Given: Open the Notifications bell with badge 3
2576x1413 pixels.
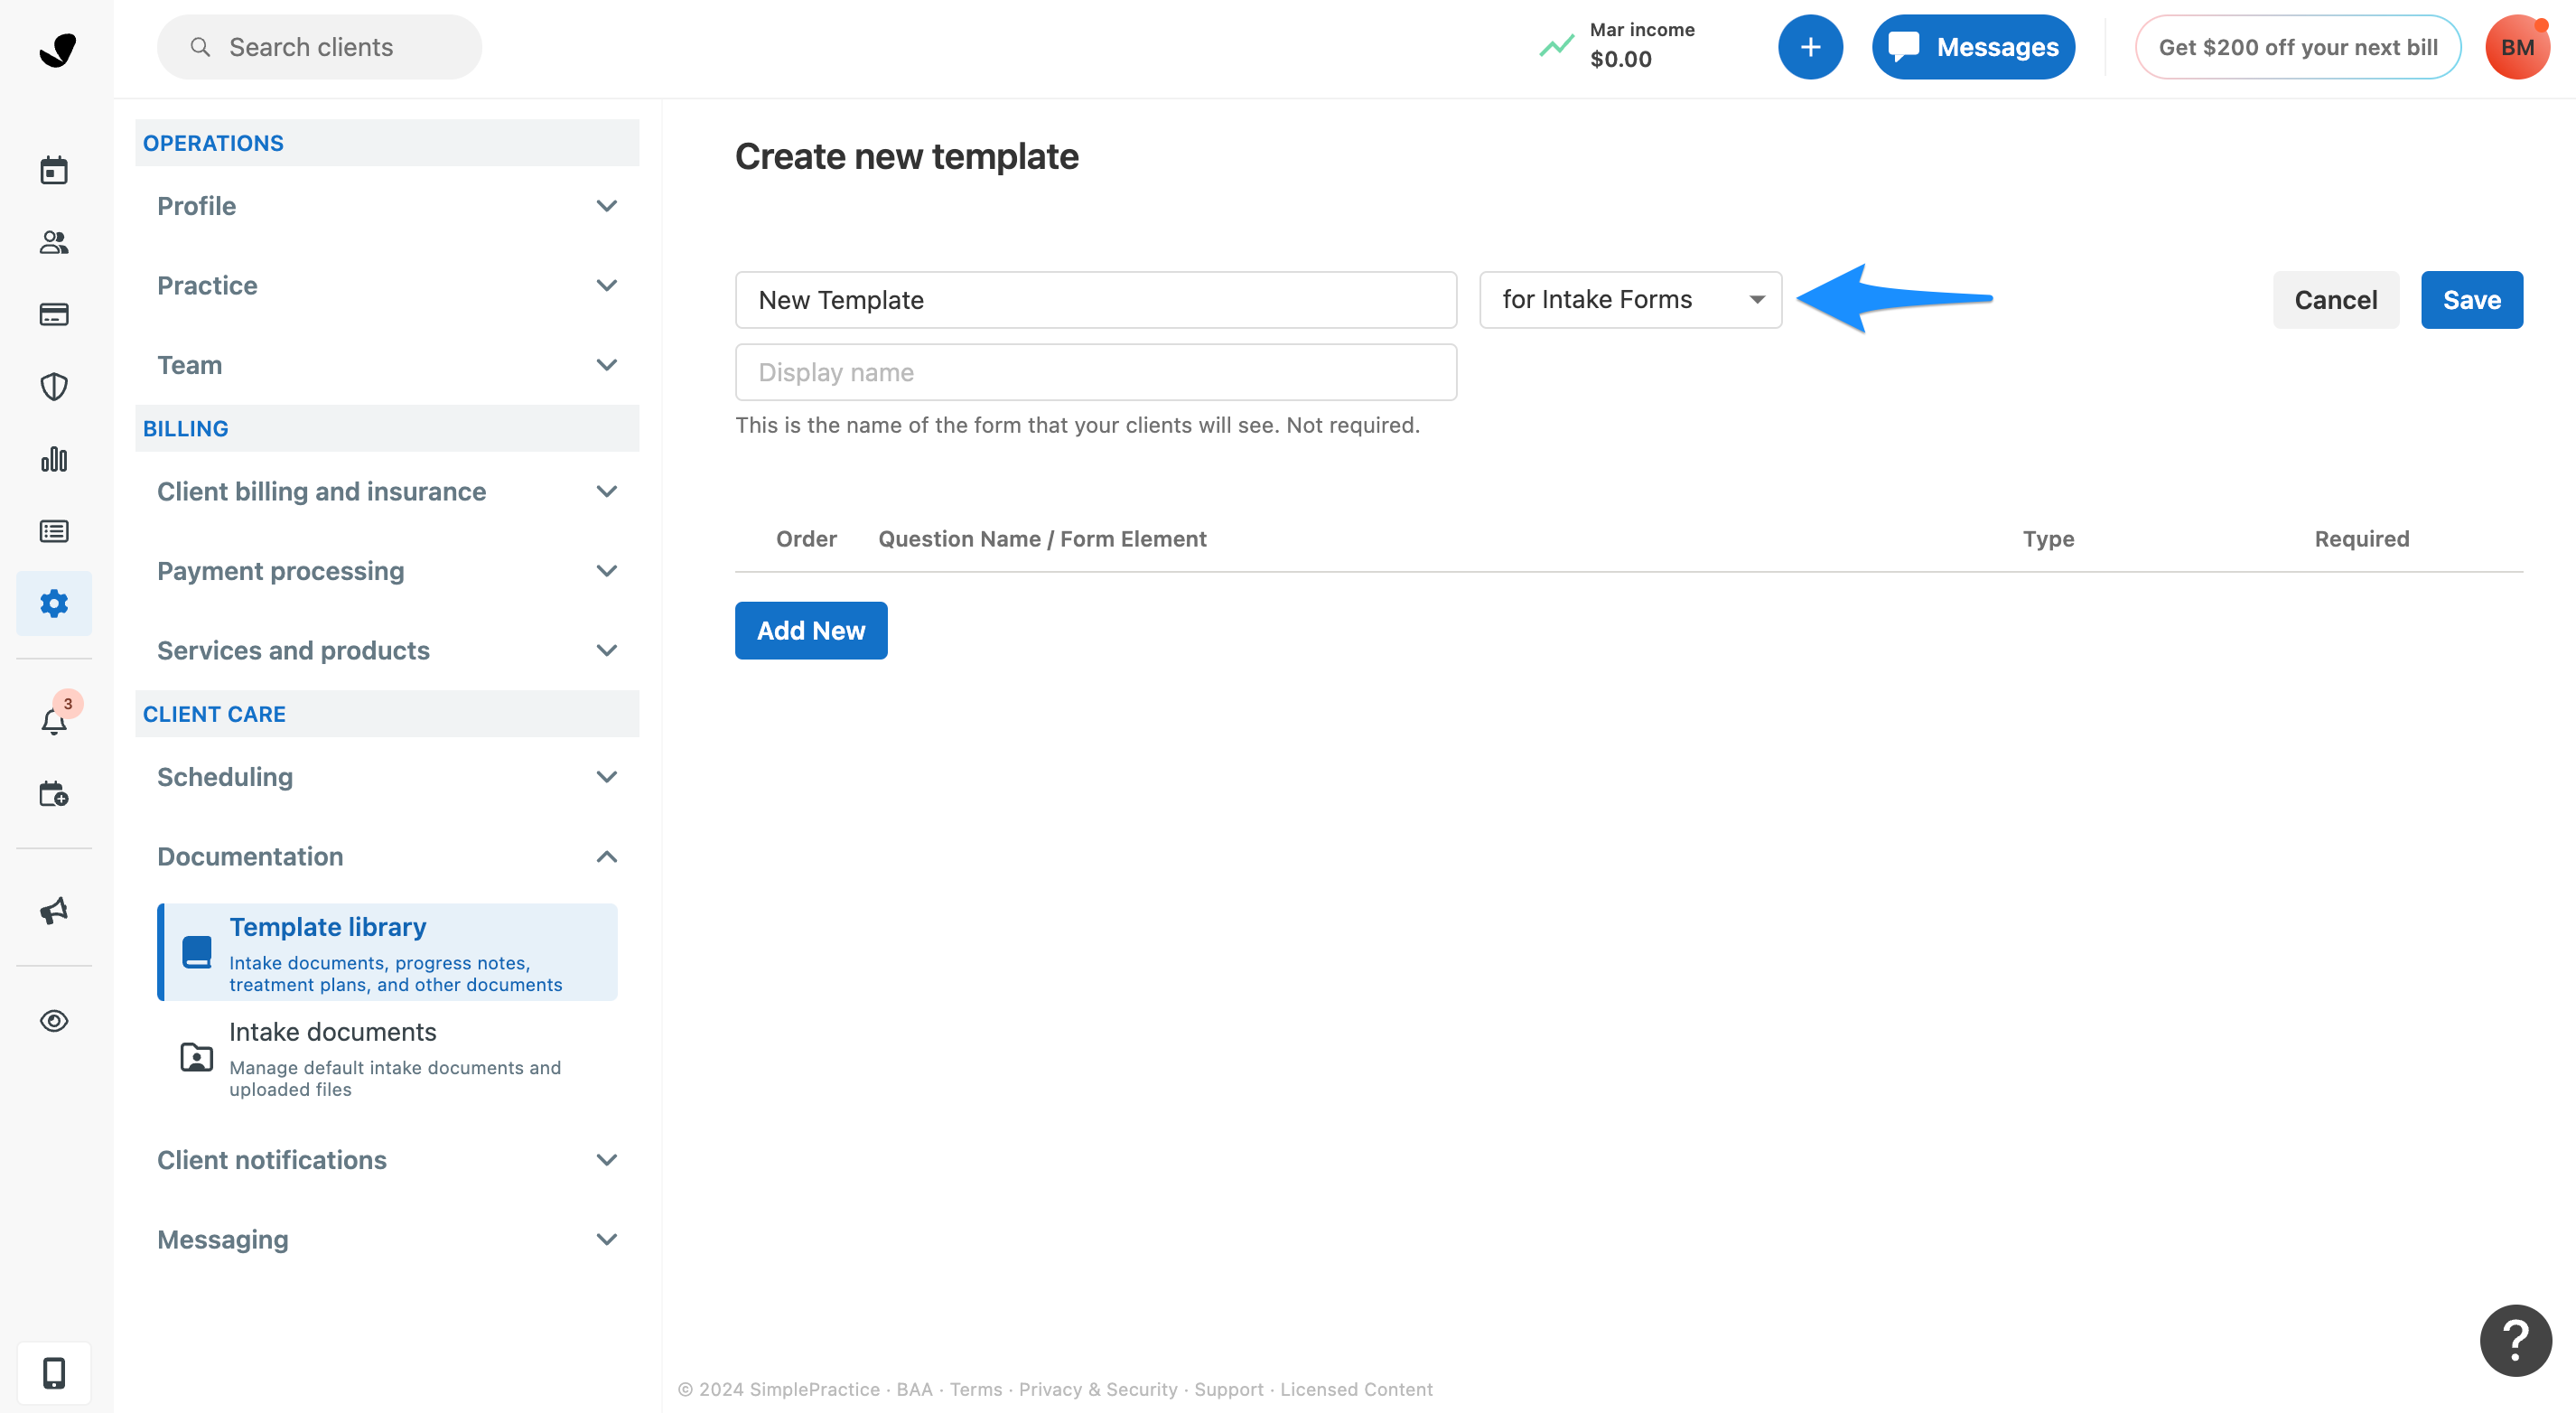Looking at the screenshot, I should coord(54,720).
